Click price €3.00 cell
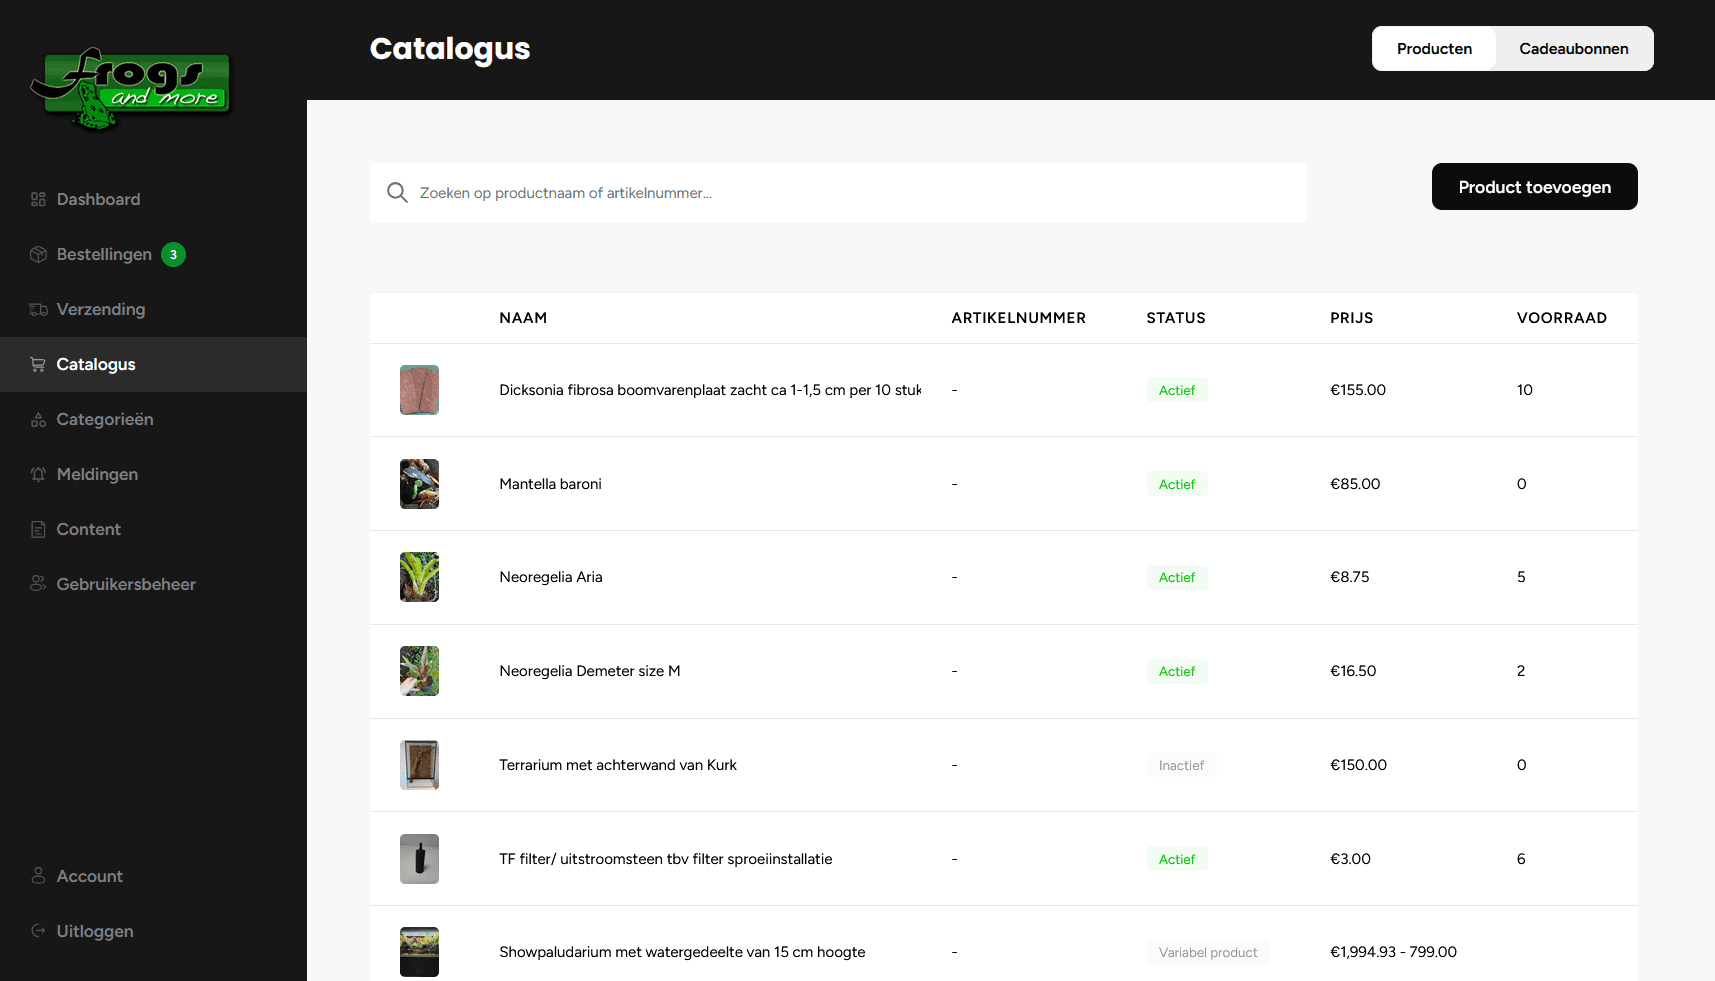Viewport: 1715px width, 981px height. tap(1350, 859)
